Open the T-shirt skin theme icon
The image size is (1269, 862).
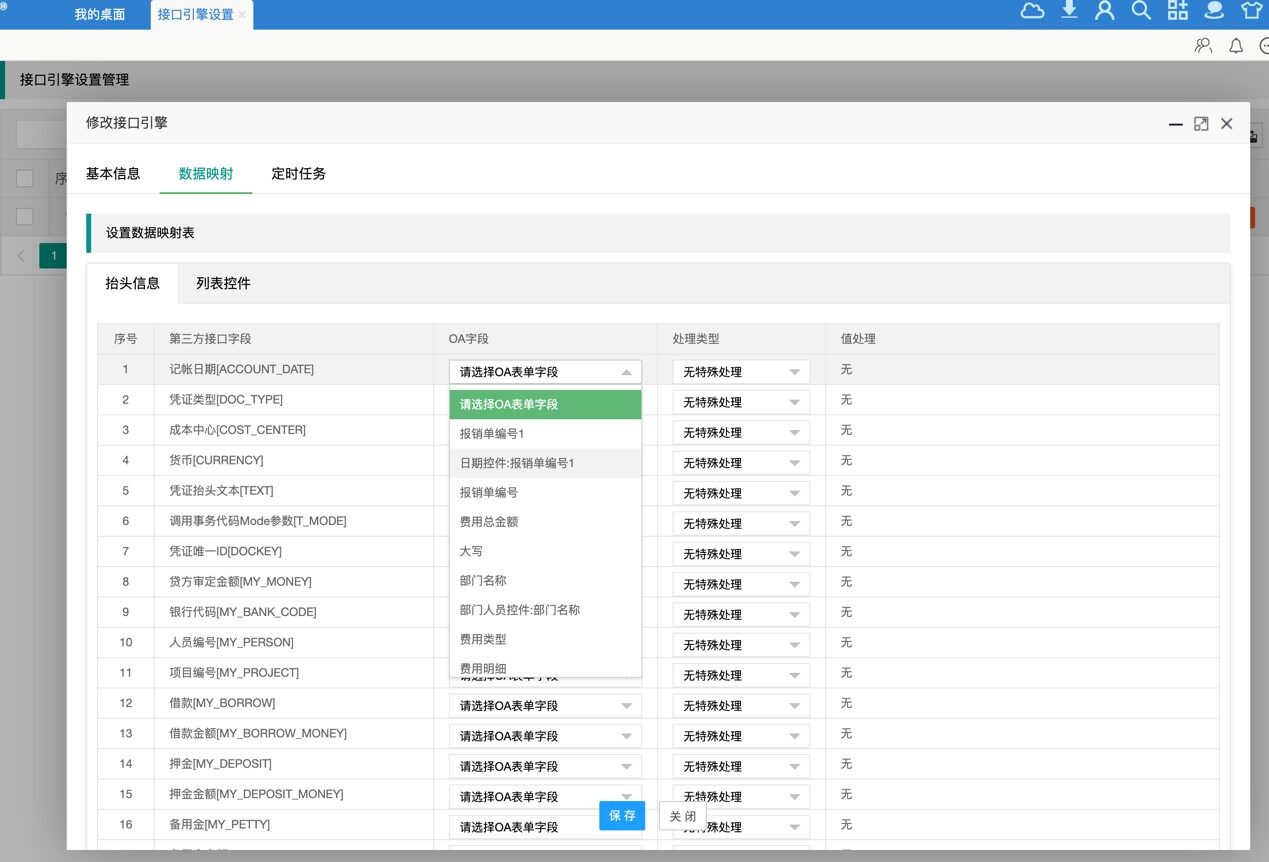tap(1251, 11)
